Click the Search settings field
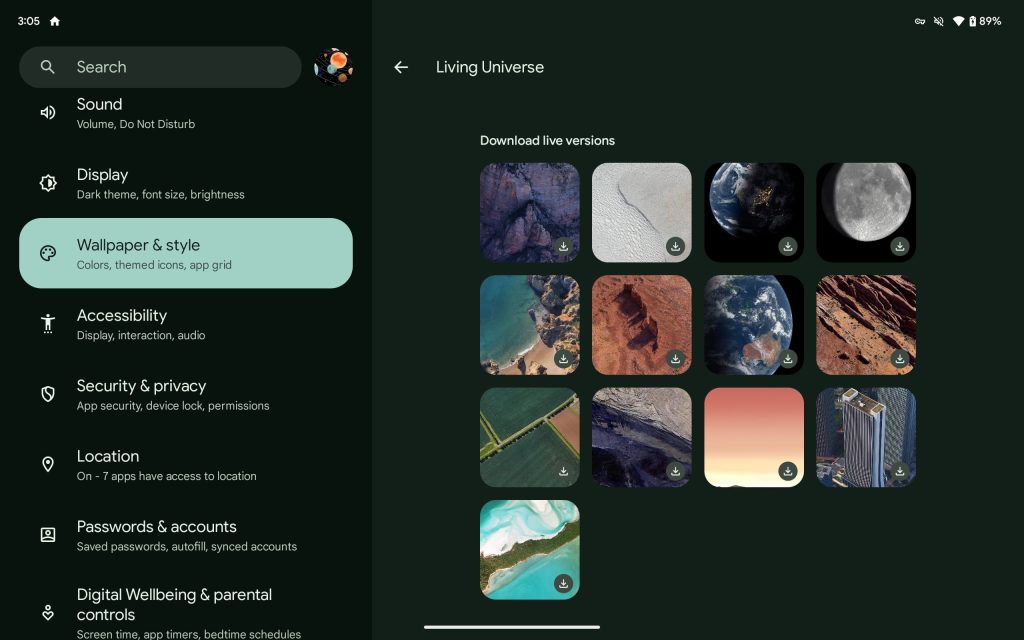 click(160, 67)
